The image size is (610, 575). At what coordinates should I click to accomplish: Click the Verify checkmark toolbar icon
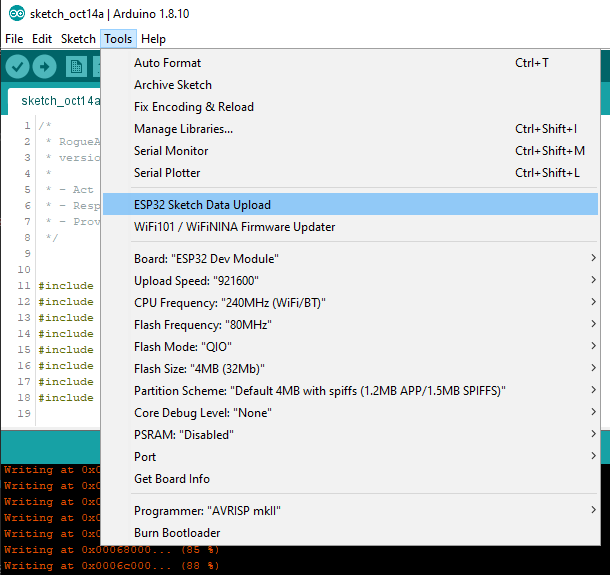(x=17, y=67)
